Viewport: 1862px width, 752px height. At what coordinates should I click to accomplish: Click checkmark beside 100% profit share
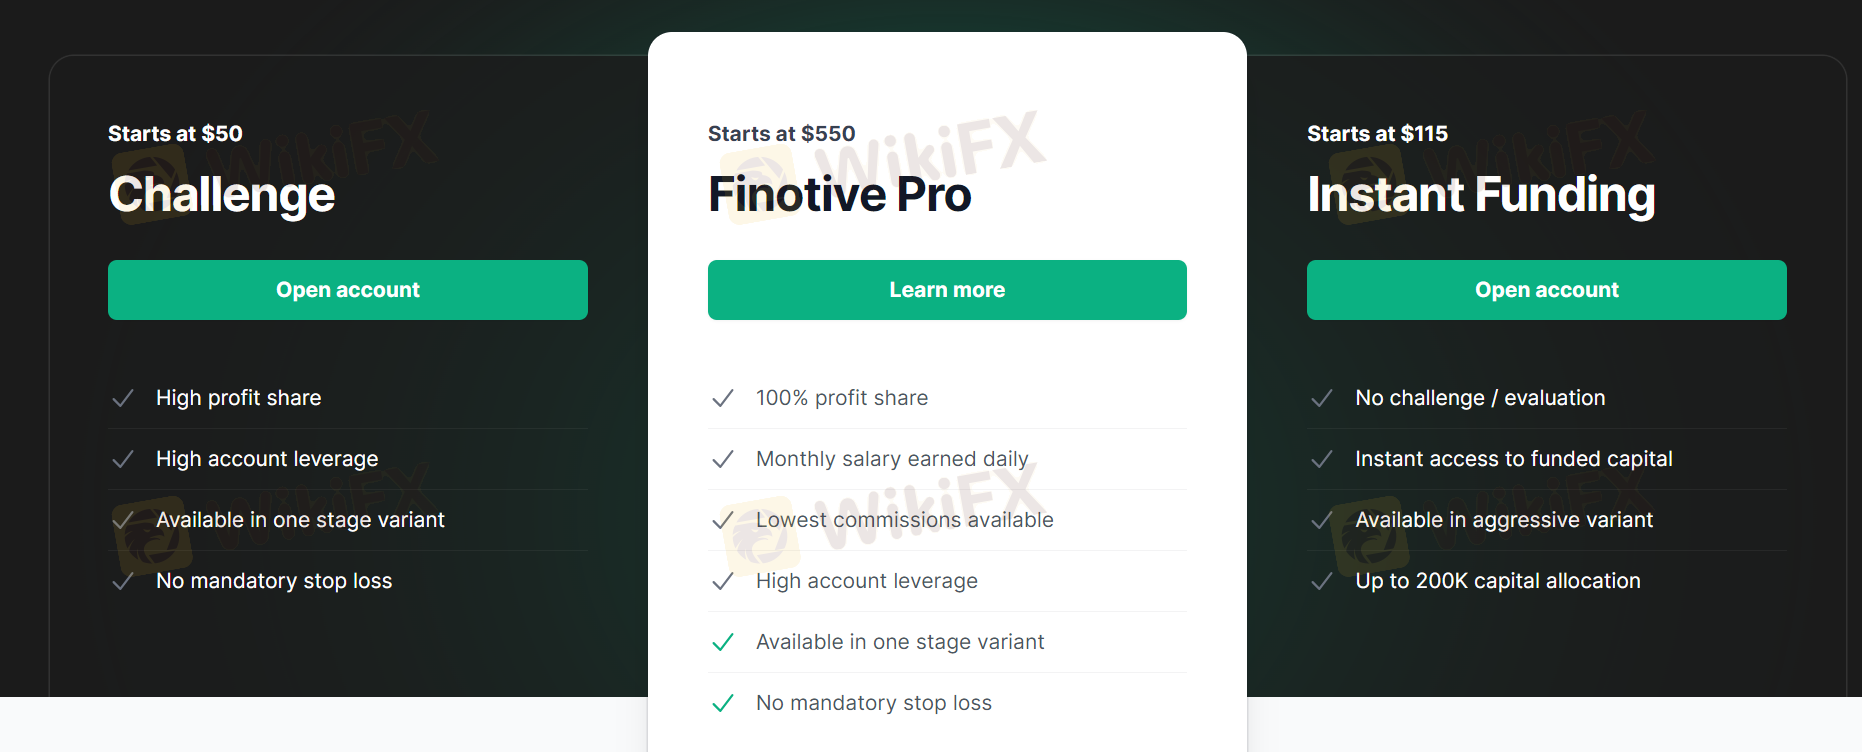point(723,398)
